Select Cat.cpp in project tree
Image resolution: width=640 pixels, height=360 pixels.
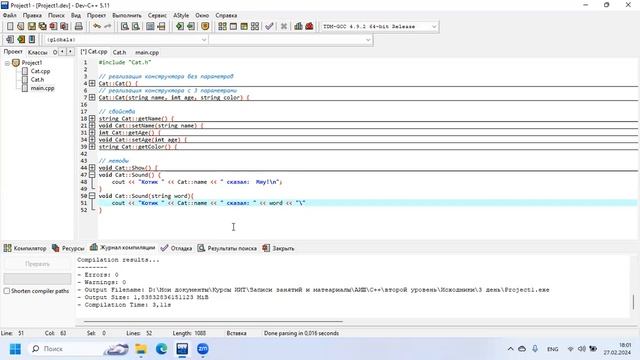40,71
